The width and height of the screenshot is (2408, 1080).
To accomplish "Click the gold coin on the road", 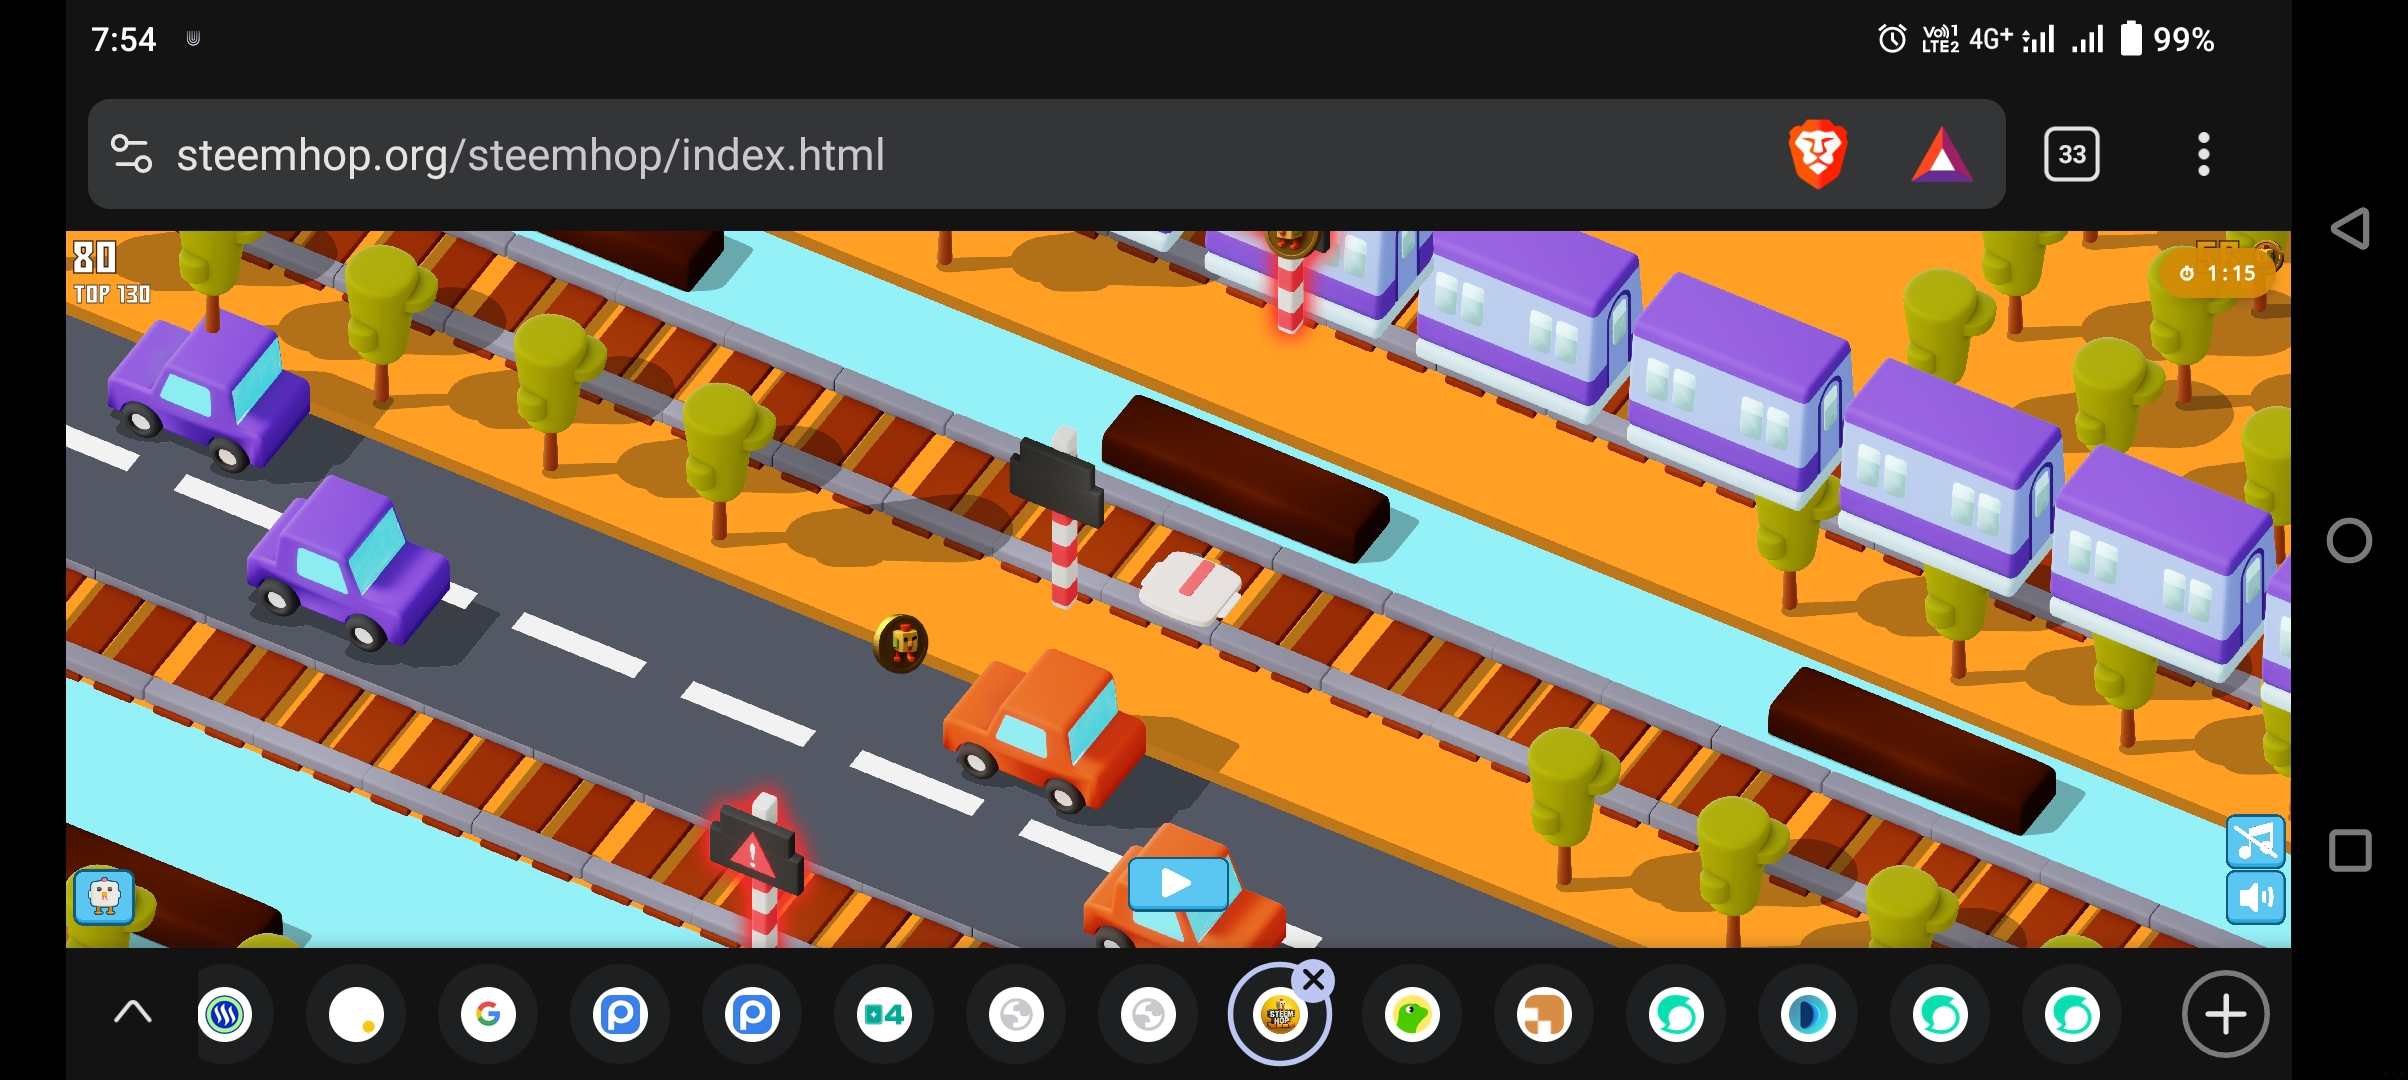I will pos(901,643).
